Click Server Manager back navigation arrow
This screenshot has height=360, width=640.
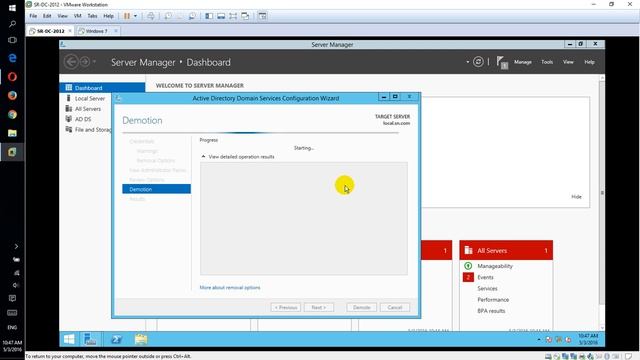[x=71, y=62]
